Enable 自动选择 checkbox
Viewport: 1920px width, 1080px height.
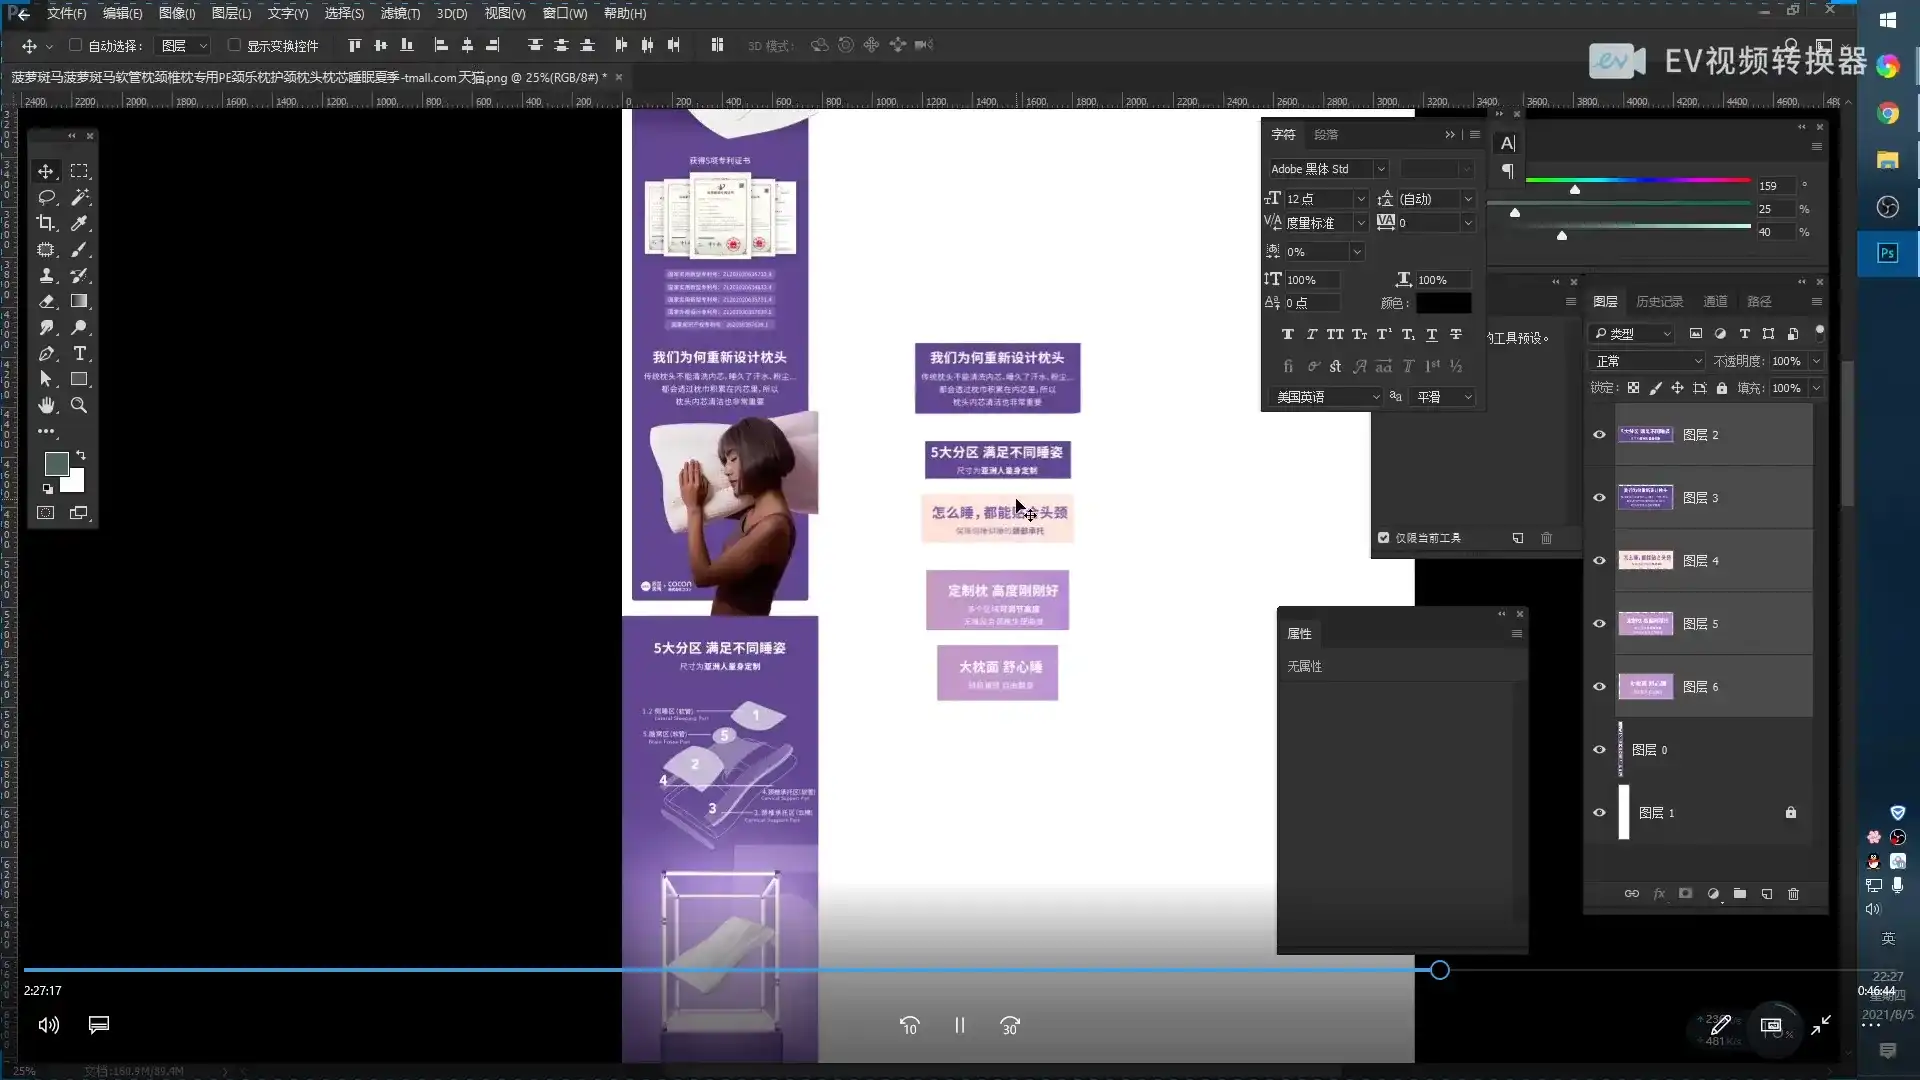[75, 45]
